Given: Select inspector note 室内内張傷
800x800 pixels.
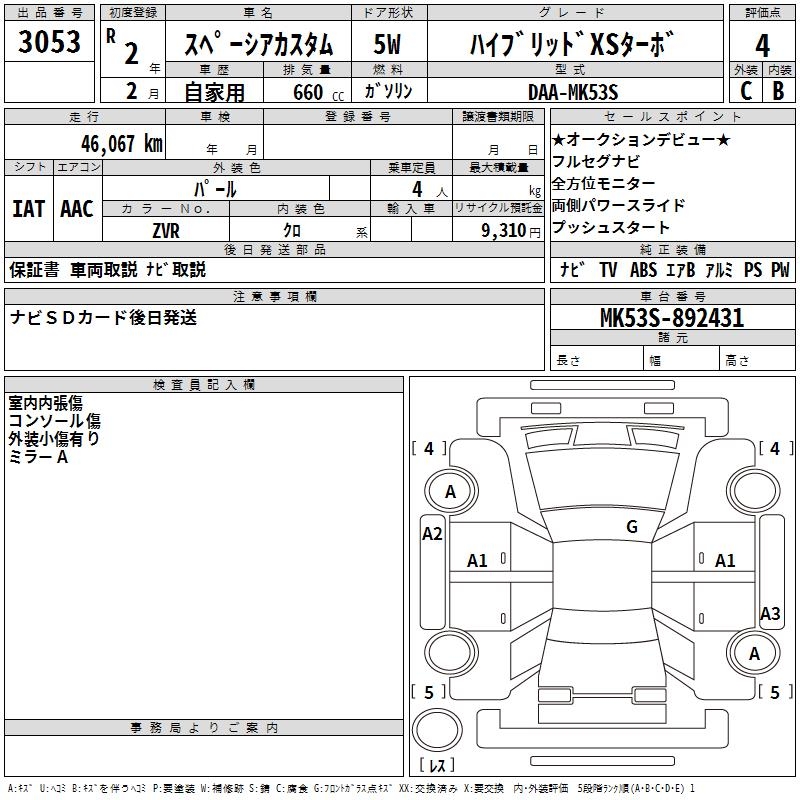Looking at the screenshot, I should [45, 403].
